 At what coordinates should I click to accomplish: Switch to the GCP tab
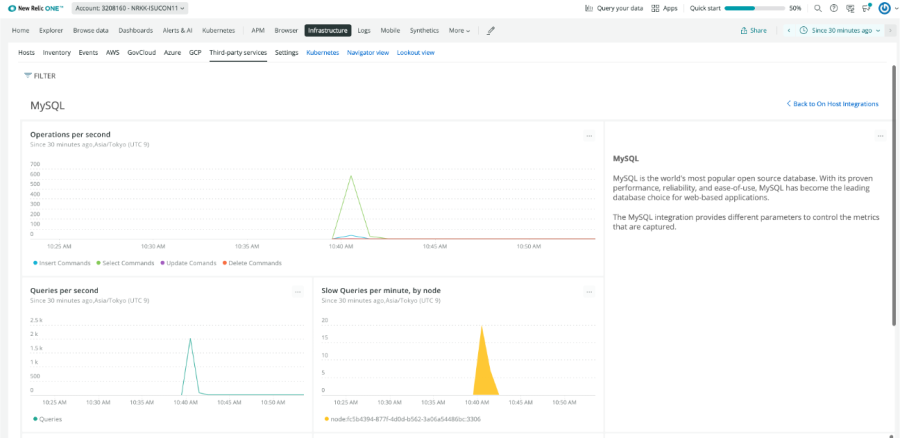(195, 52)
